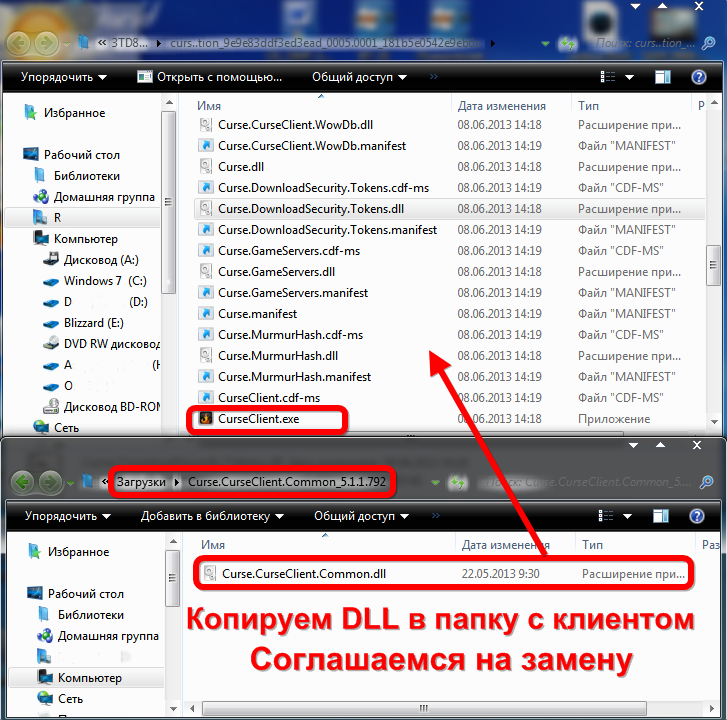Click the CurseClient.exe application icon
The height and width of the screenshot is (720, 727).
(x=205, y=419)
